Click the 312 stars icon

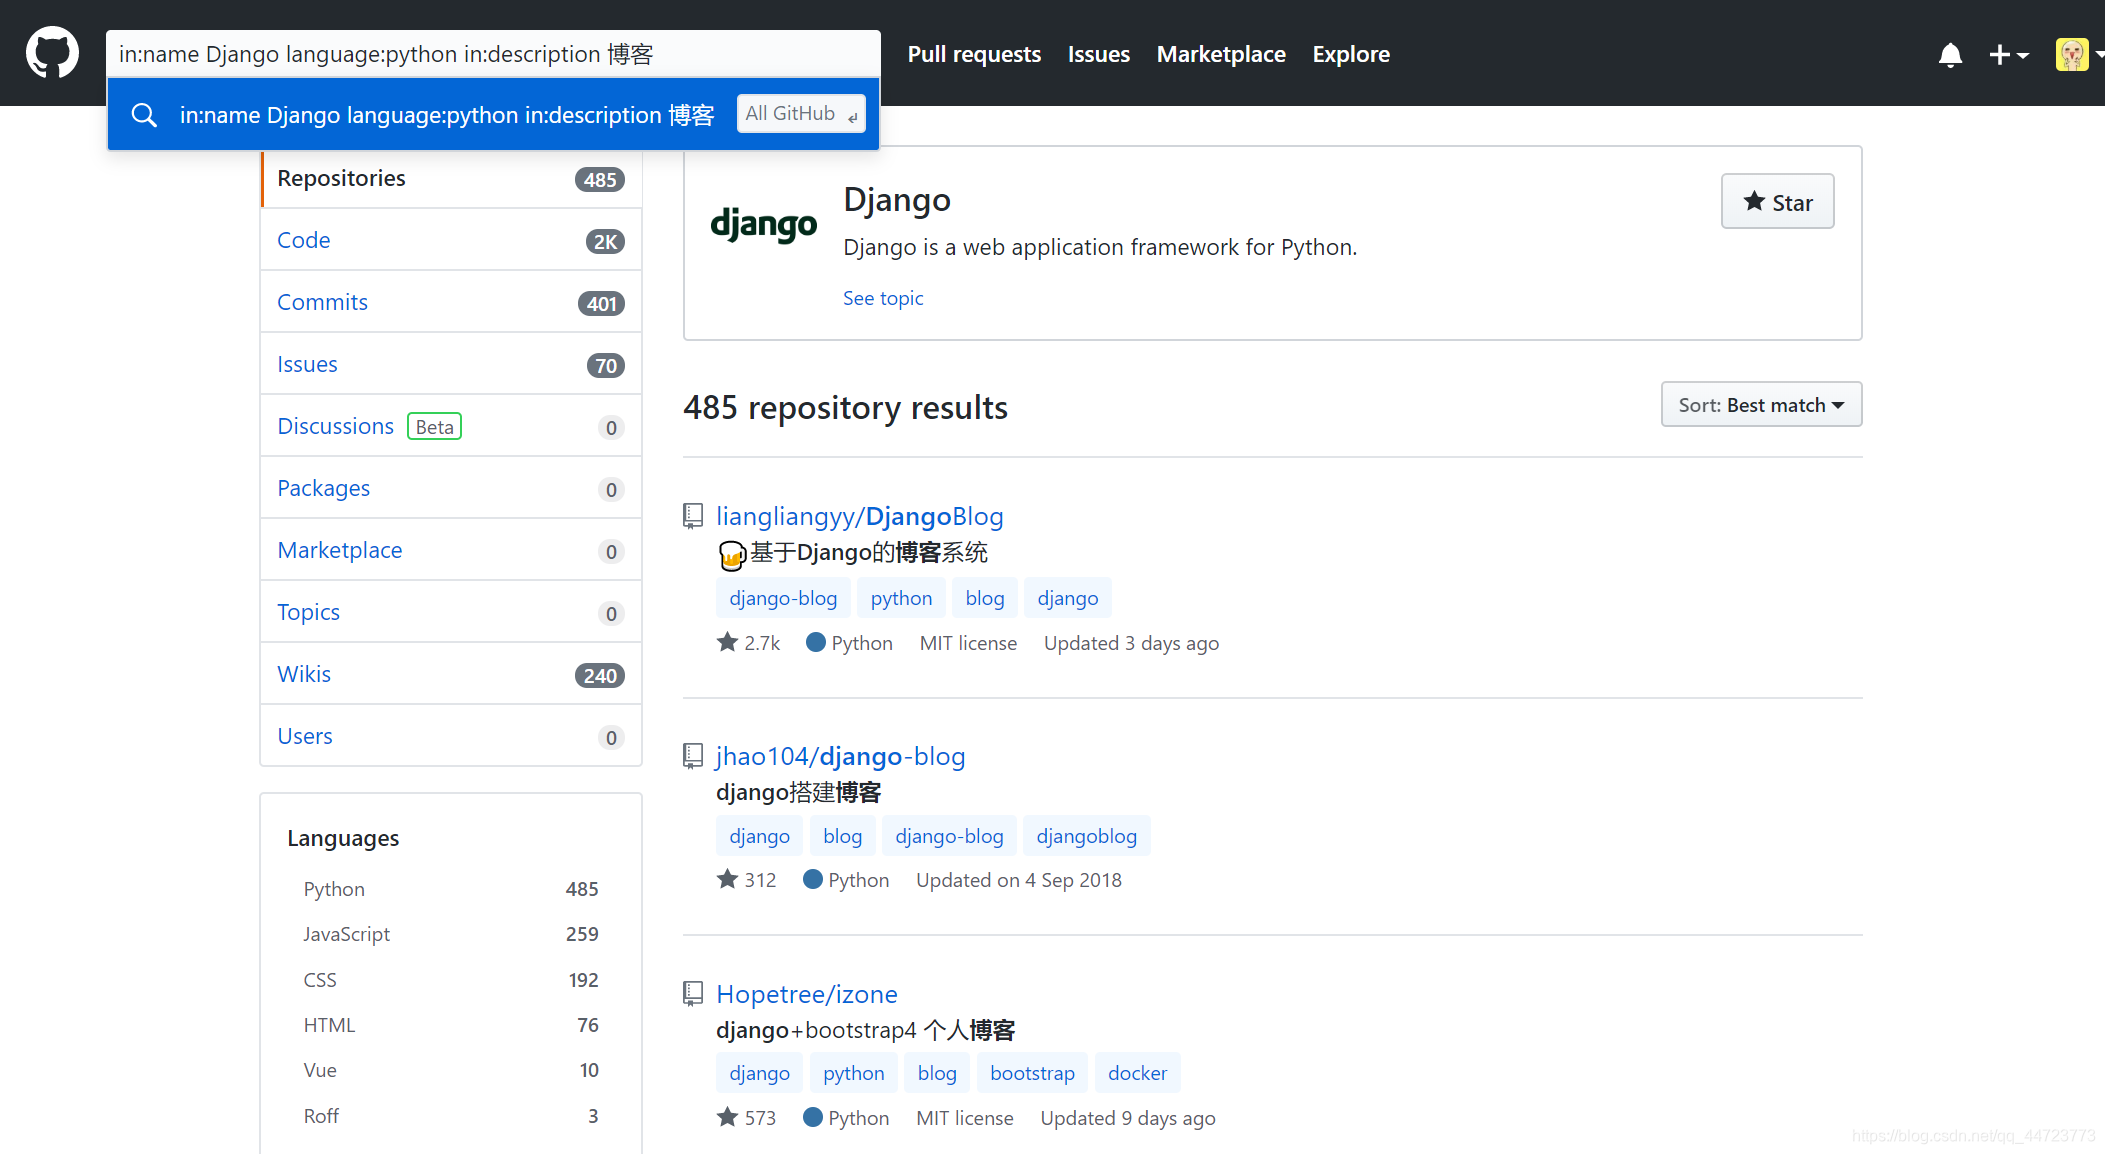coord(727,880)
